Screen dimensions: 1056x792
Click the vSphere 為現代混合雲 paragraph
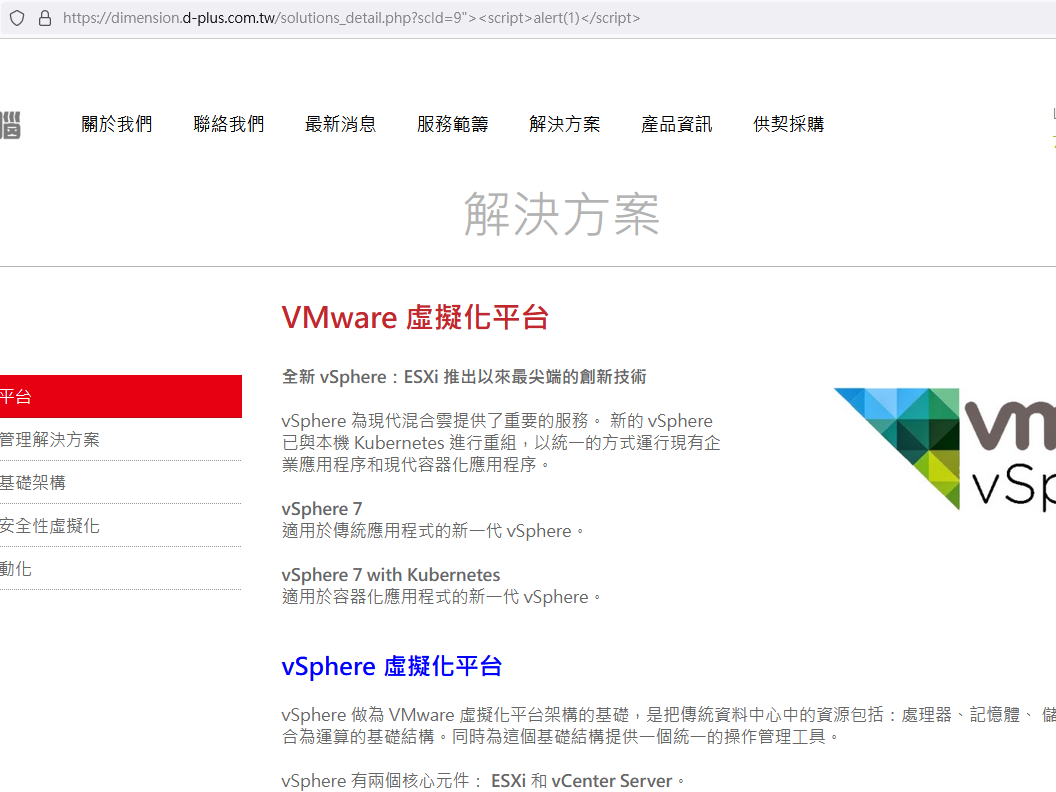tap(501, 442)
